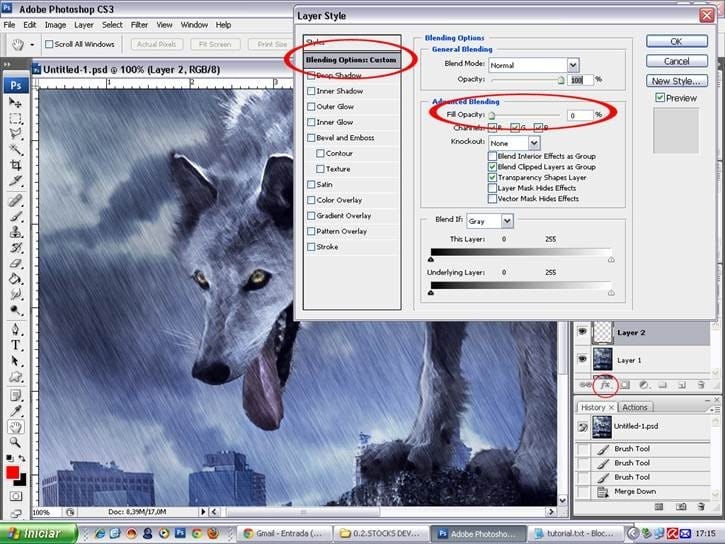725x544 pixels.
Task: Select the Polygonal Lasso tool
Action: point(15,134)
